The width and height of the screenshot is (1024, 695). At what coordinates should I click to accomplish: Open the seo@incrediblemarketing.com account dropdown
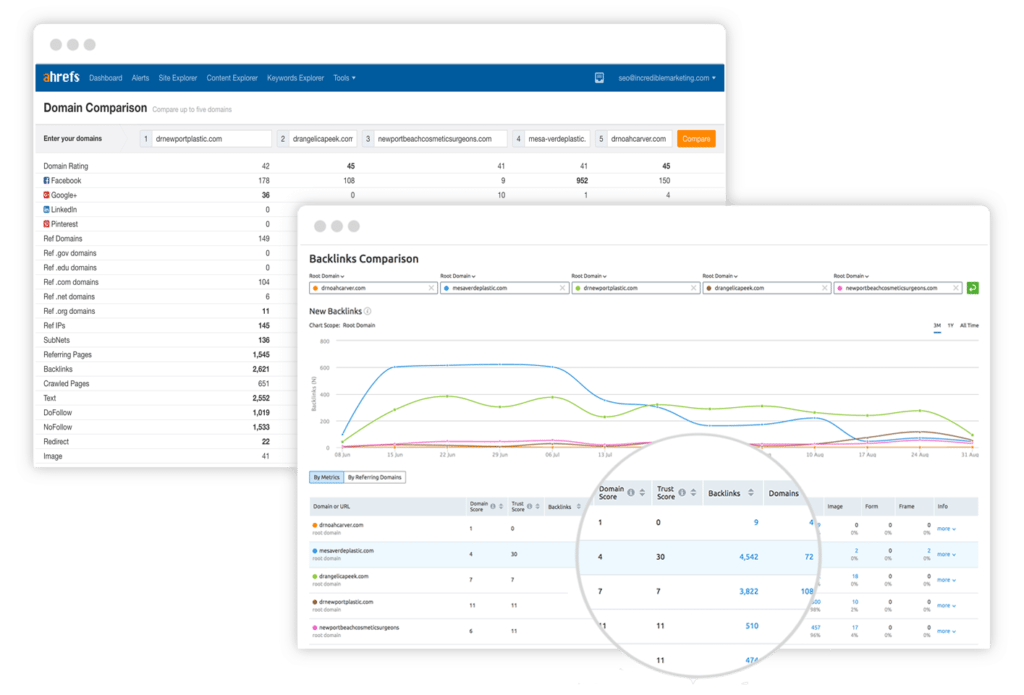pos(667,78)
